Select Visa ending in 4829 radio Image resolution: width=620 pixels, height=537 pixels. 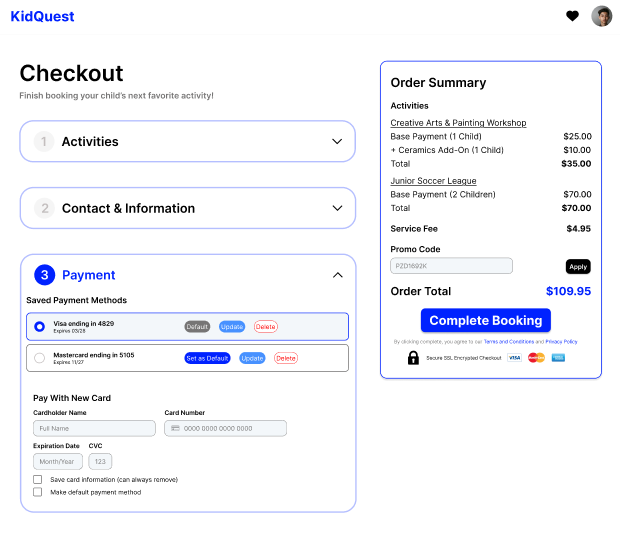coord(39,327)
